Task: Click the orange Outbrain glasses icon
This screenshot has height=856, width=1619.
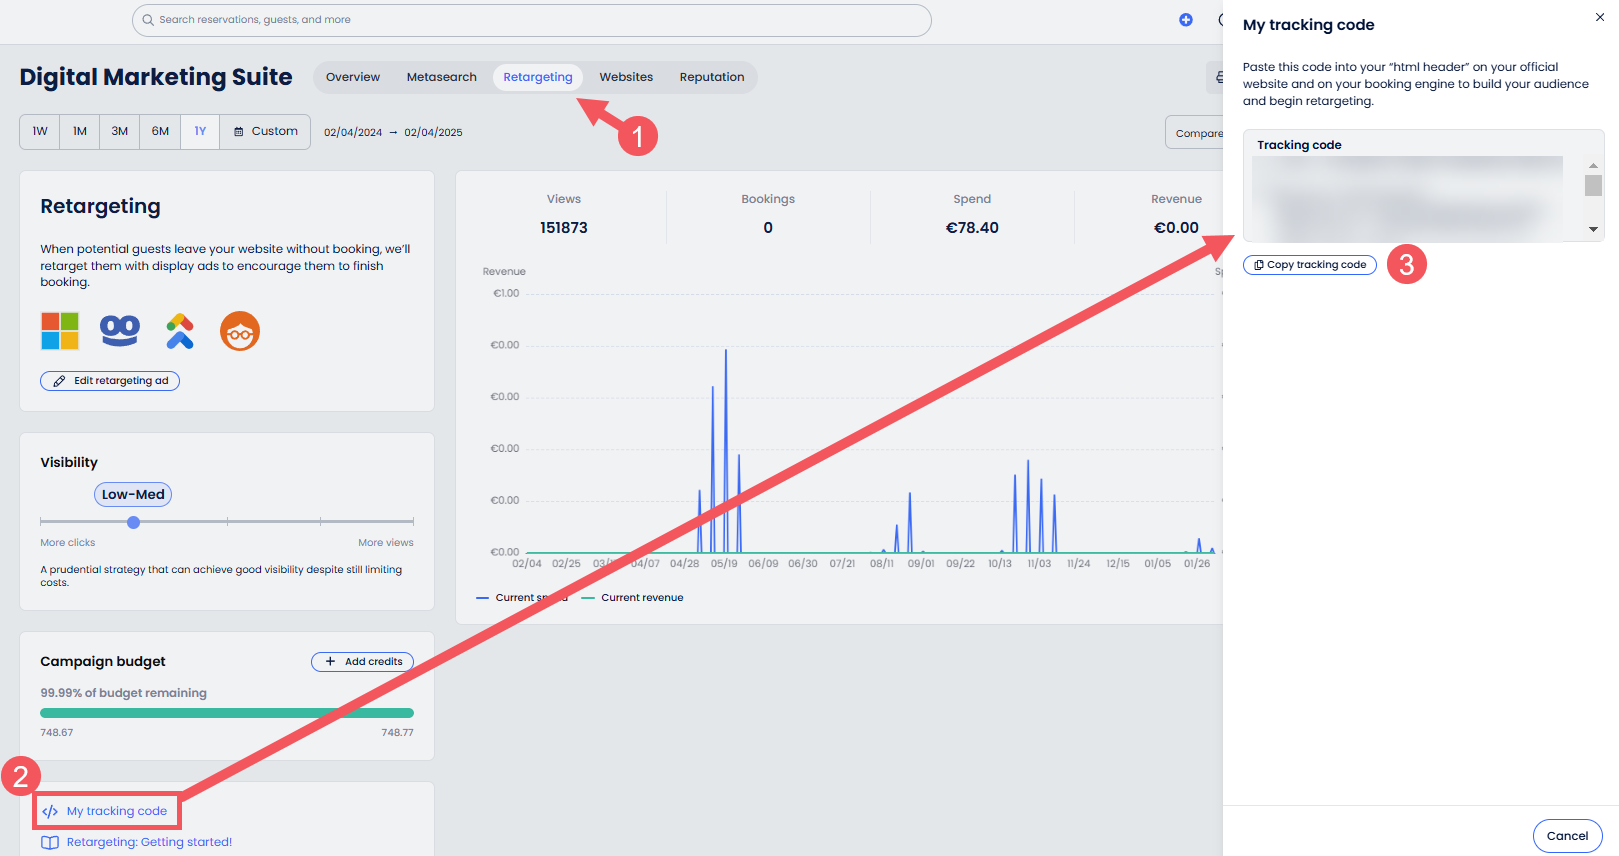Action: [x=240, y=331]
